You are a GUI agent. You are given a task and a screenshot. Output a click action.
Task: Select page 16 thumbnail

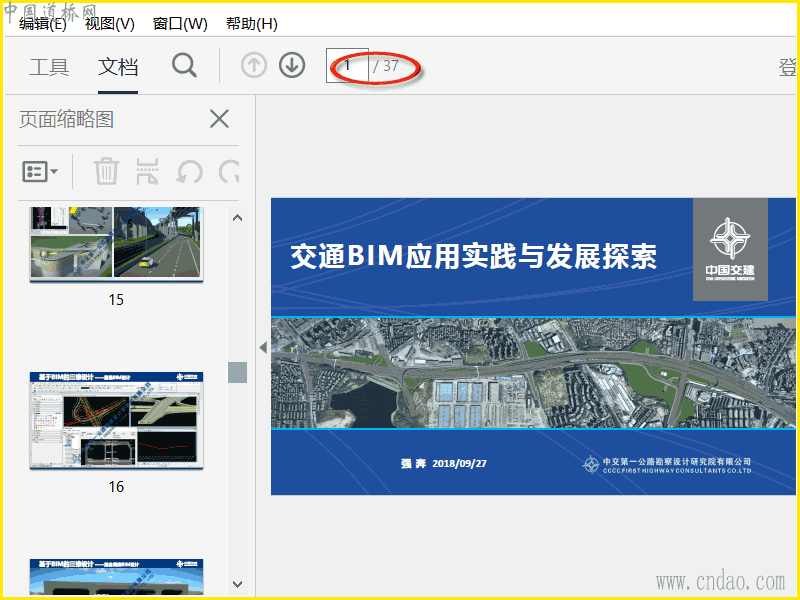116,419
